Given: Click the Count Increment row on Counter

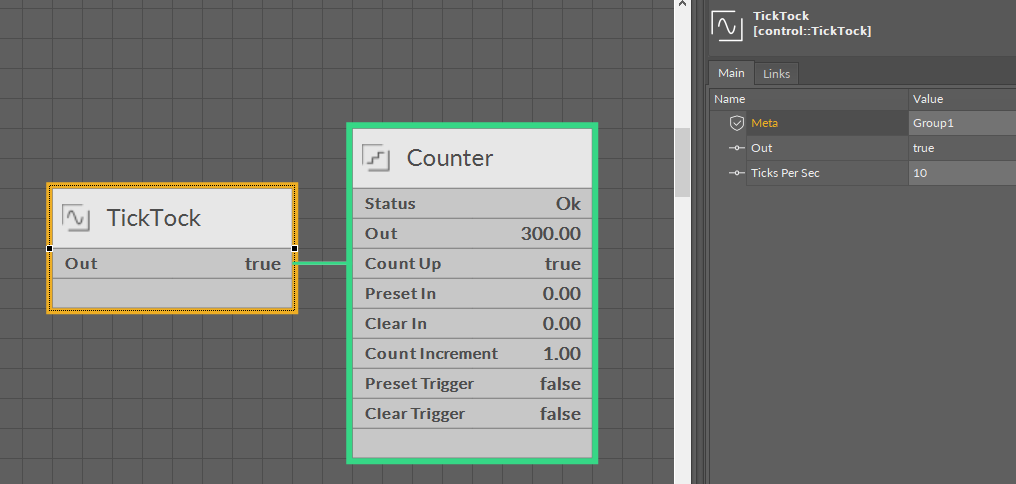Looking at the screenshot, I should click(x=472, y=354).
